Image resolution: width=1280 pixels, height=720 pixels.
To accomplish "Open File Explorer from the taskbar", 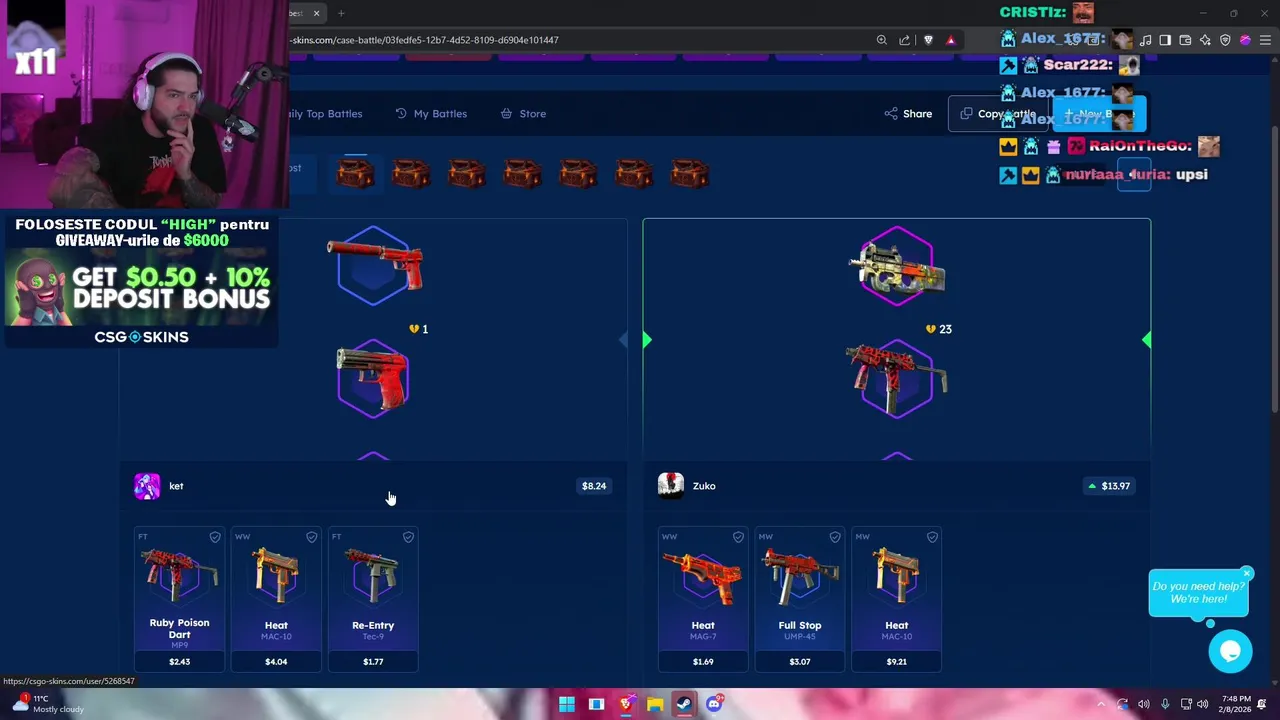I will coord(655,704).
